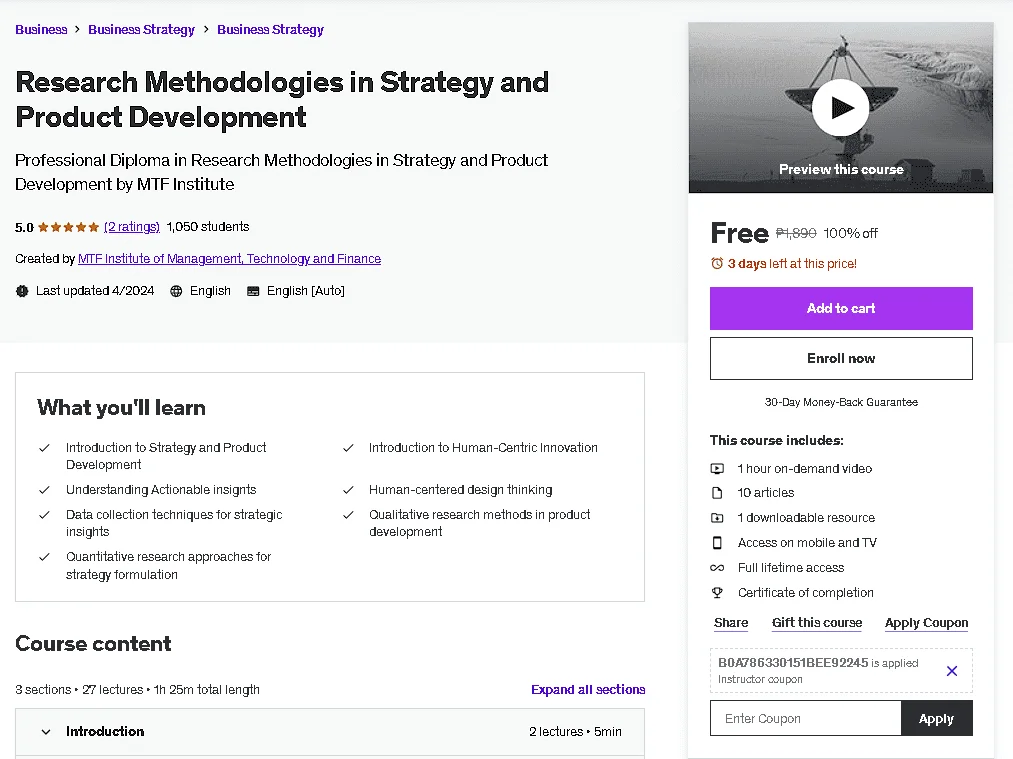Click the What you'll learn heading

click(x=121, y=408)
